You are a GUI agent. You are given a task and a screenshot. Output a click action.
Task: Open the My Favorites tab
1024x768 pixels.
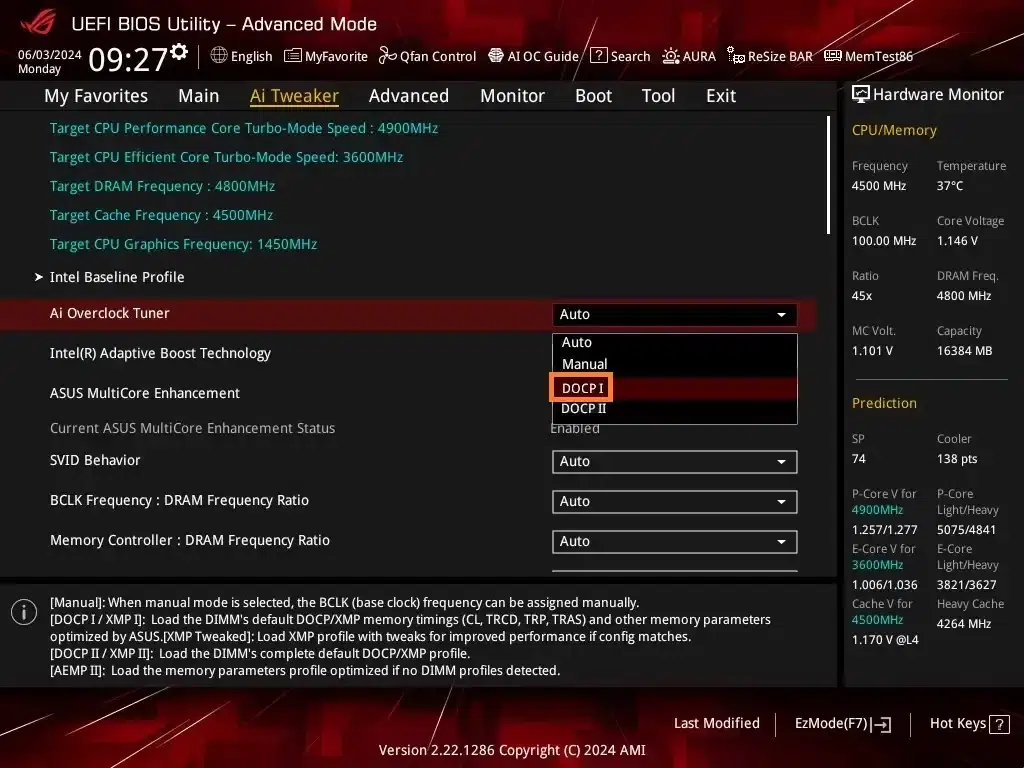click(x=96, y=96)
